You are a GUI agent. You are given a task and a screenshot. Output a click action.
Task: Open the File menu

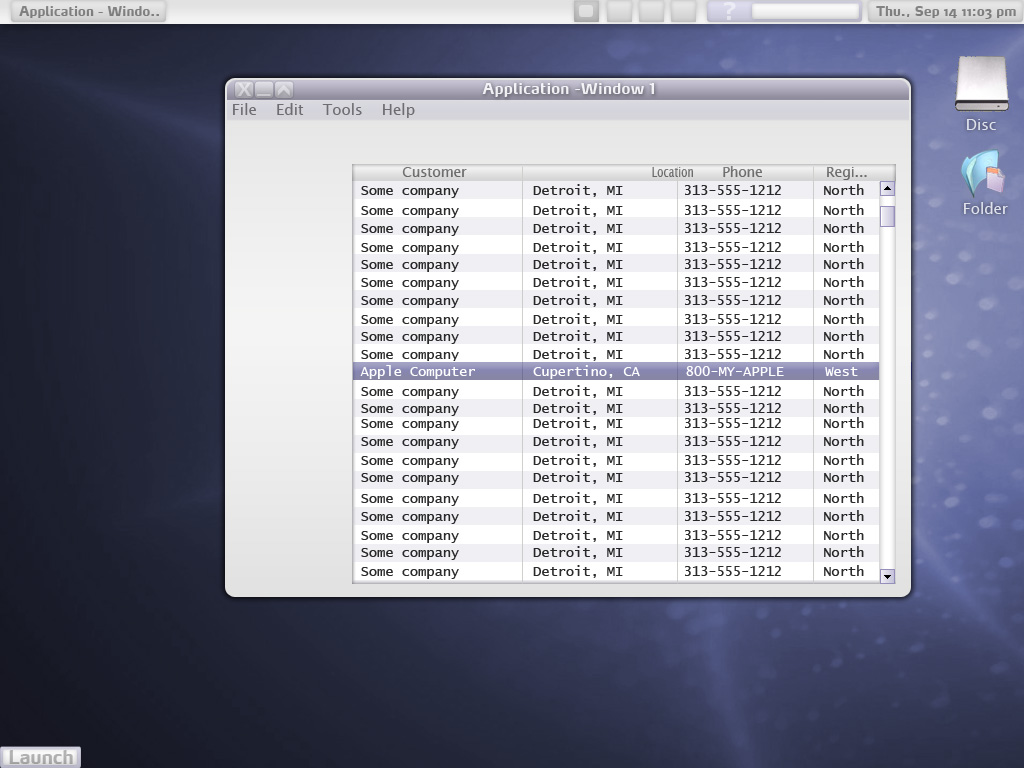(x=244, y=110)
